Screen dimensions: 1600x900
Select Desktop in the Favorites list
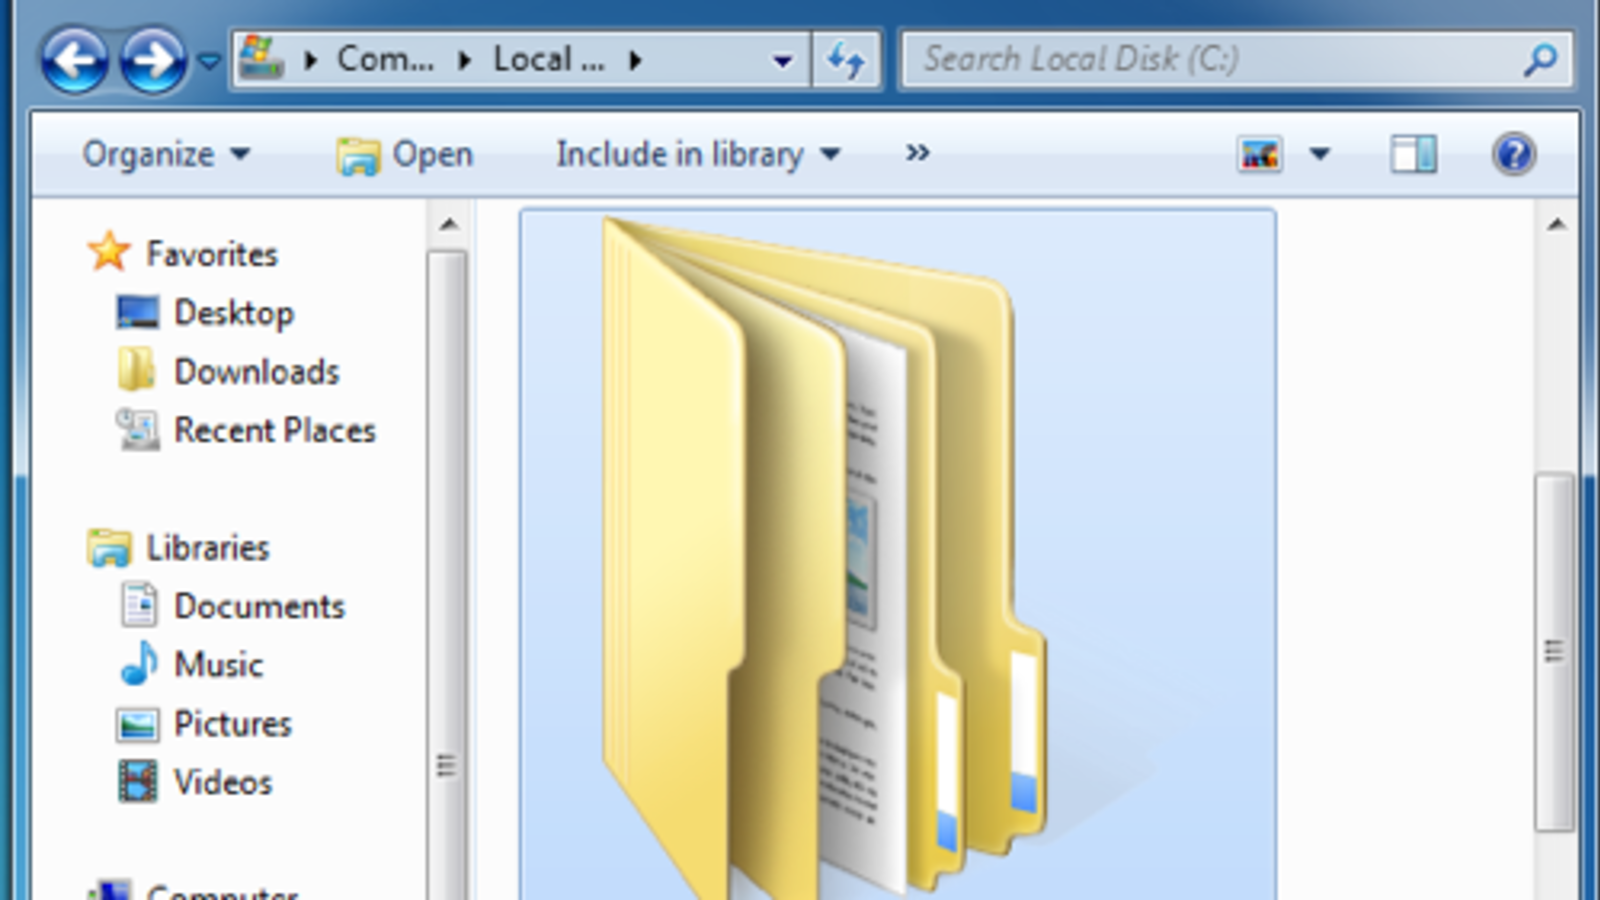(234, 312)
